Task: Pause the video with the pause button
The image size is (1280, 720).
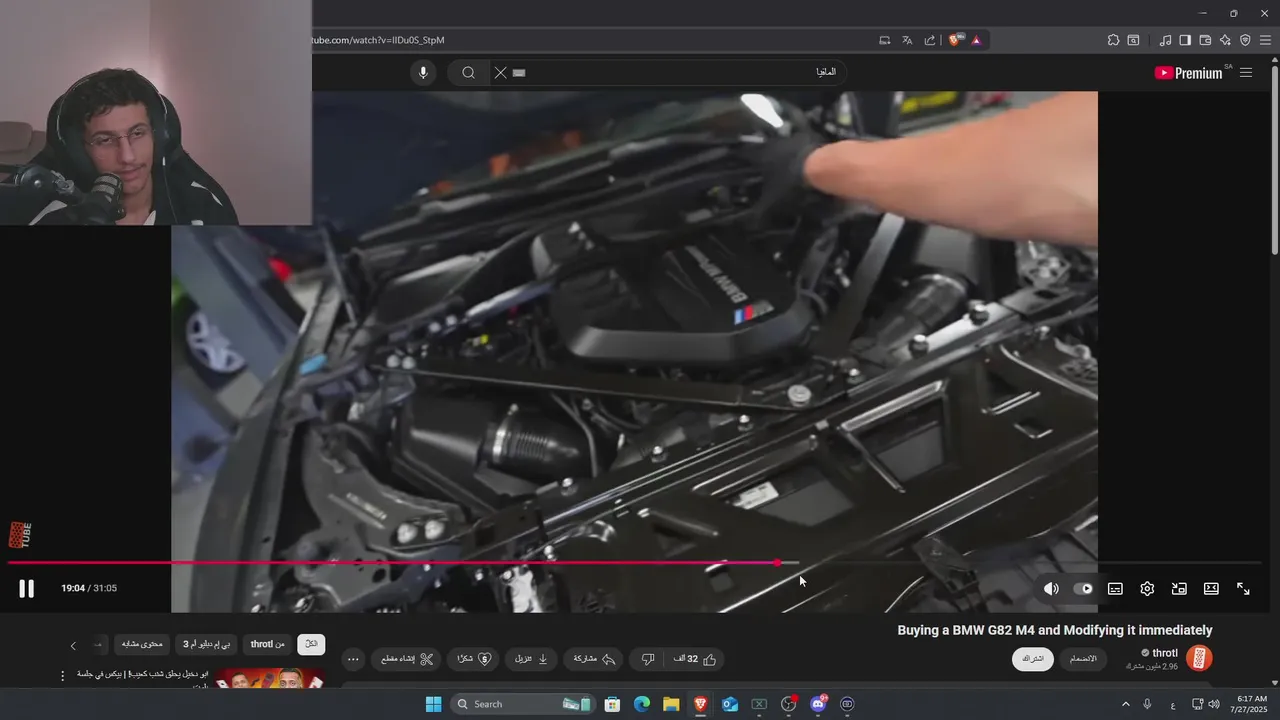Action: (27, 589)
